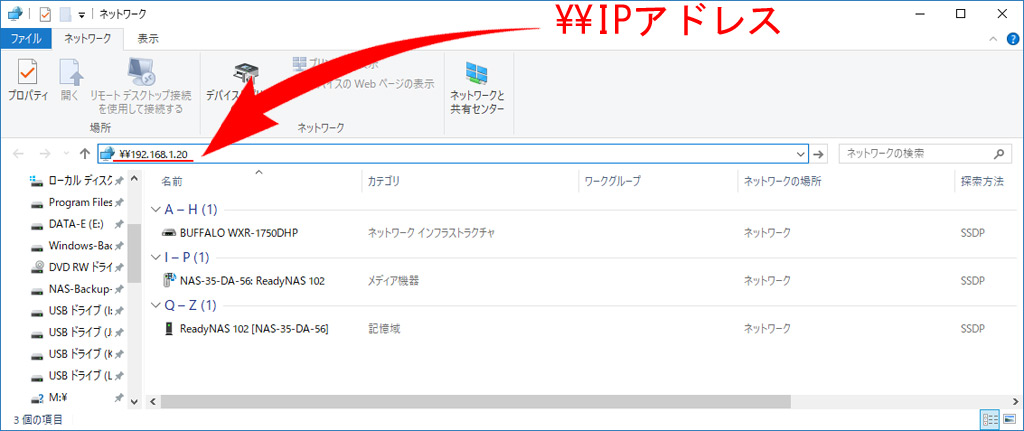Switch to large icons view in status bar
The width and height of the screenshot is (1024, 431).
(1010, 419)
